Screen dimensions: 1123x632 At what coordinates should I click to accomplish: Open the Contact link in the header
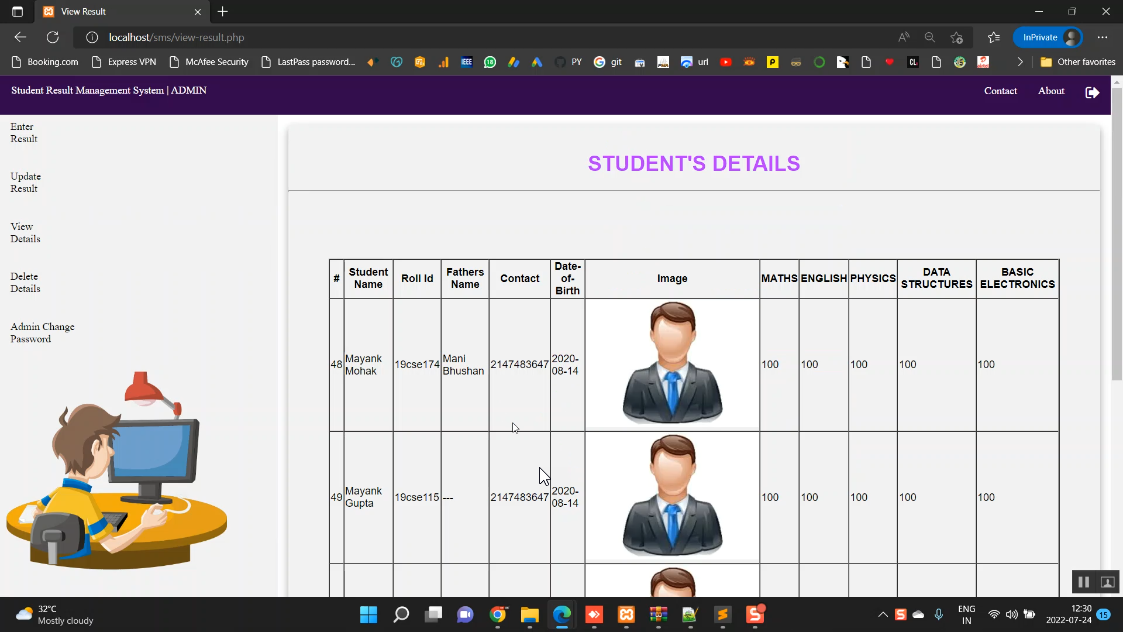[1000, 91]
